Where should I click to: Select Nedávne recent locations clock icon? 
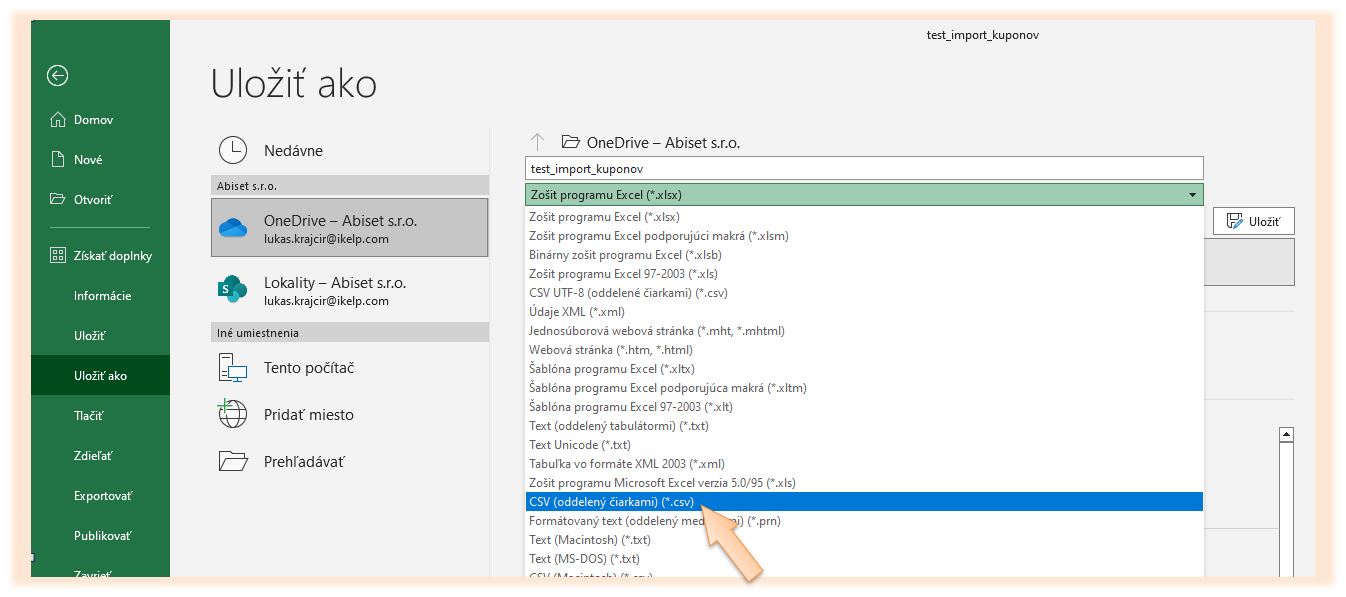pyautogui.click(x=232, y=151)
